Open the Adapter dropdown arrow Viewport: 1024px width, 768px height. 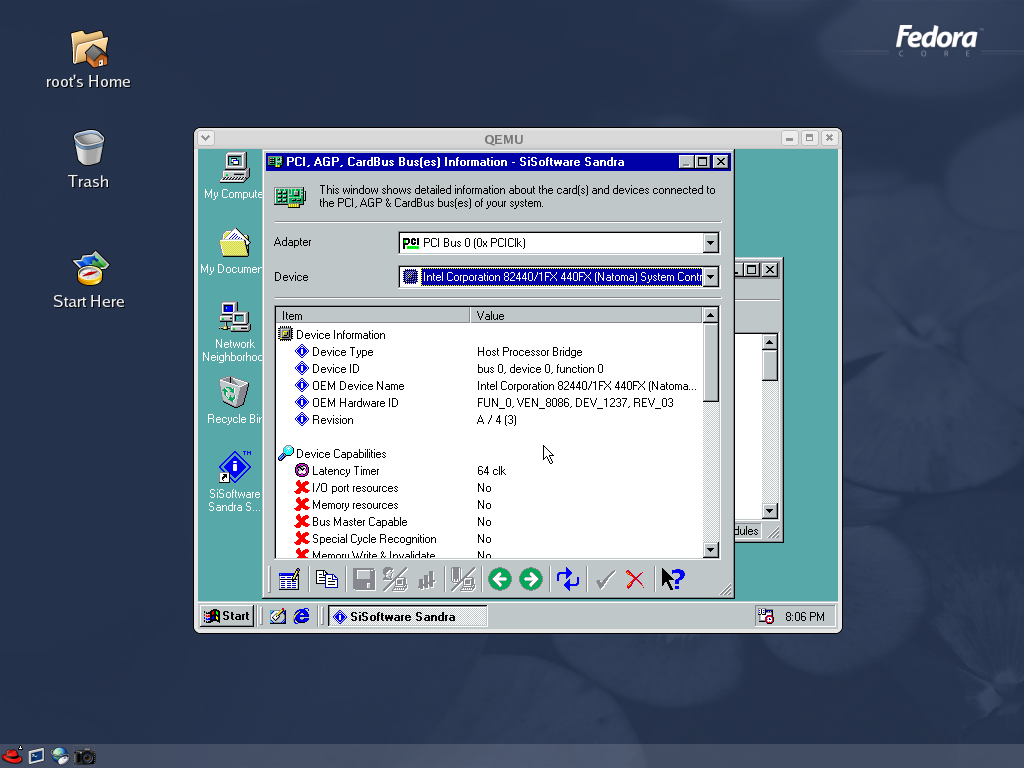711,243
